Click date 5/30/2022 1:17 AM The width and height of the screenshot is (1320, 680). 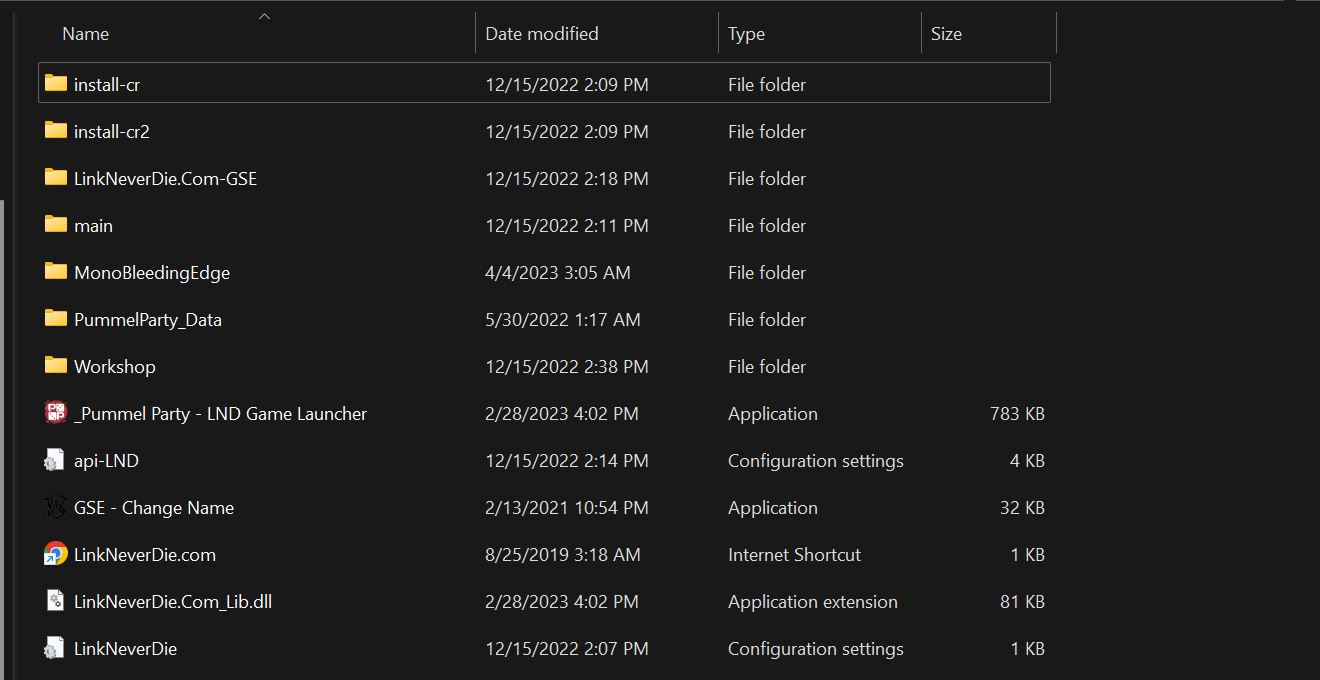click(x=563, y=320)
